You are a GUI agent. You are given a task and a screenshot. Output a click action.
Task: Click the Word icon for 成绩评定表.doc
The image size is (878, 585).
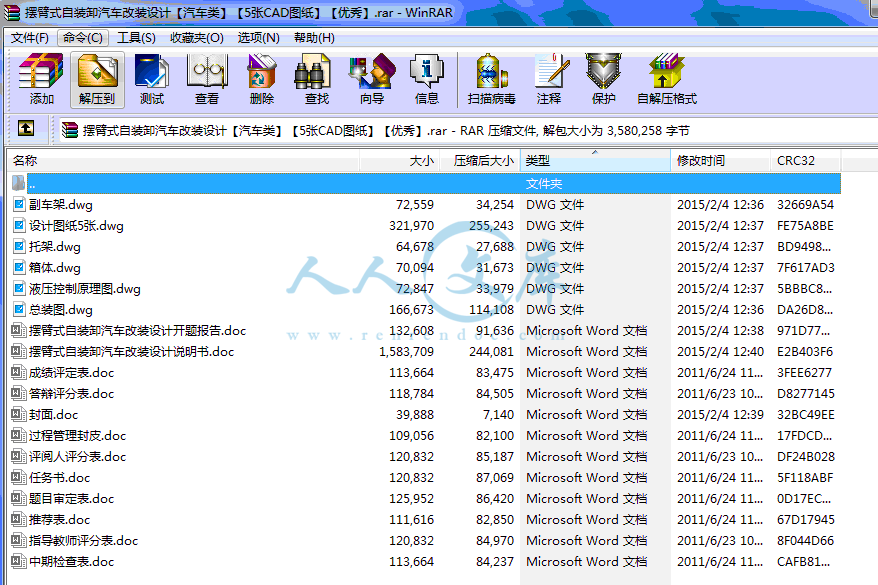18,372
